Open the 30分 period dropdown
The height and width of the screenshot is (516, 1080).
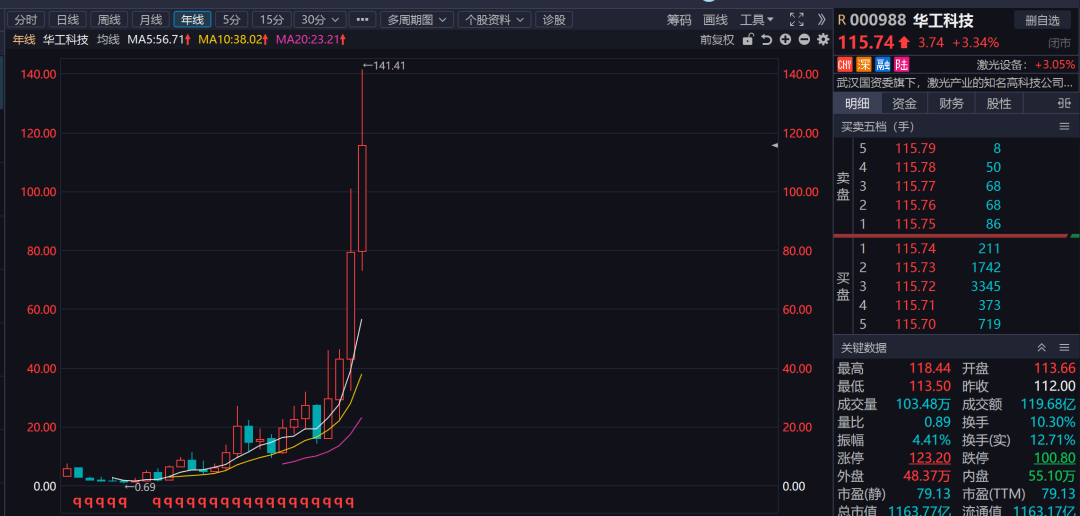[x=320, y=19]
